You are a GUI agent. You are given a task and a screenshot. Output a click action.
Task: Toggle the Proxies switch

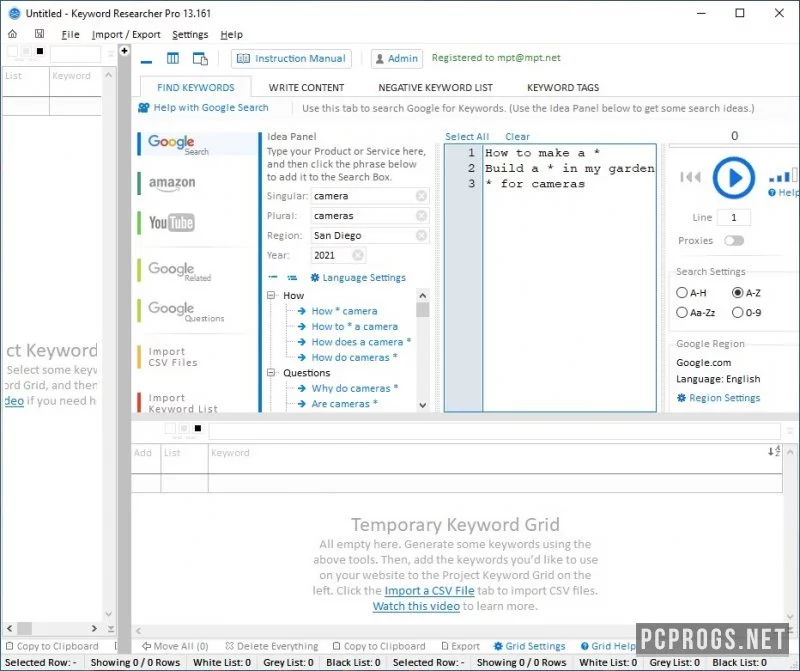tap(734, 241)
